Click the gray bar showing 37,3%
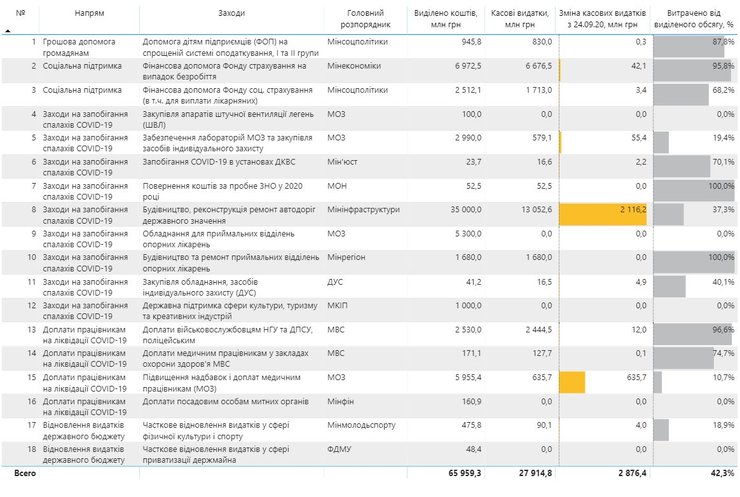 [x=669, y=214]
